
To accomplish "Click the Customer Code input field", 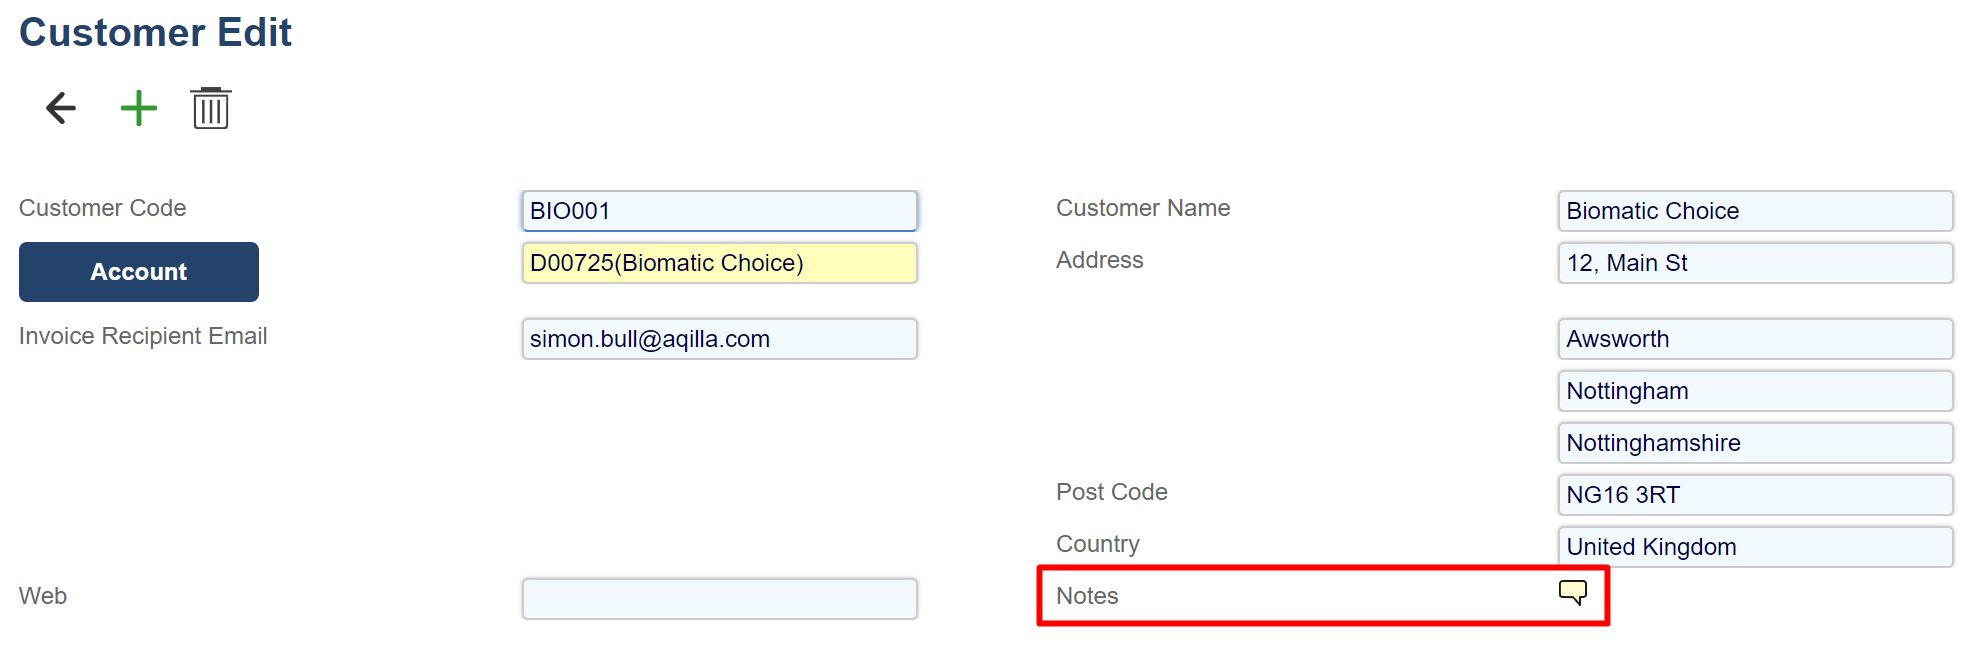I will 719,211.
